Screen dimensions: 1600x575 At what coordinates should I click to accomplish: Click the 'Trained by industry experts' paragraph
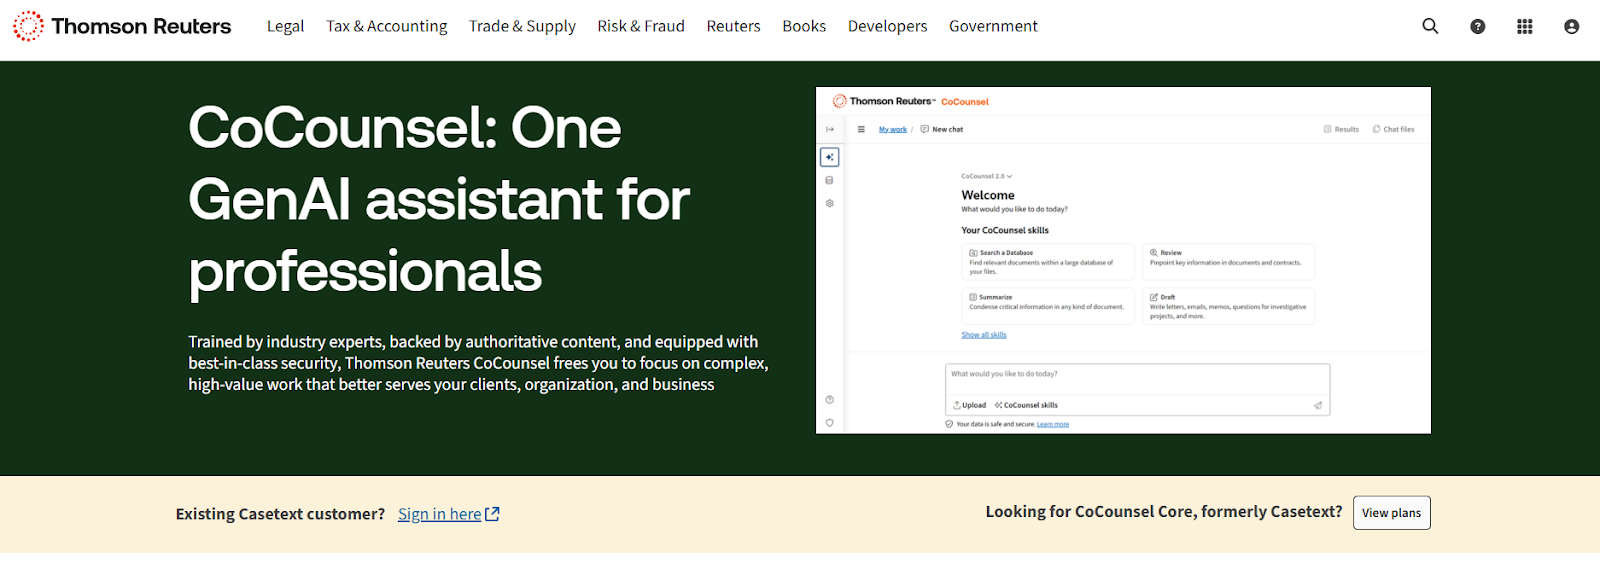coord(478,363)
